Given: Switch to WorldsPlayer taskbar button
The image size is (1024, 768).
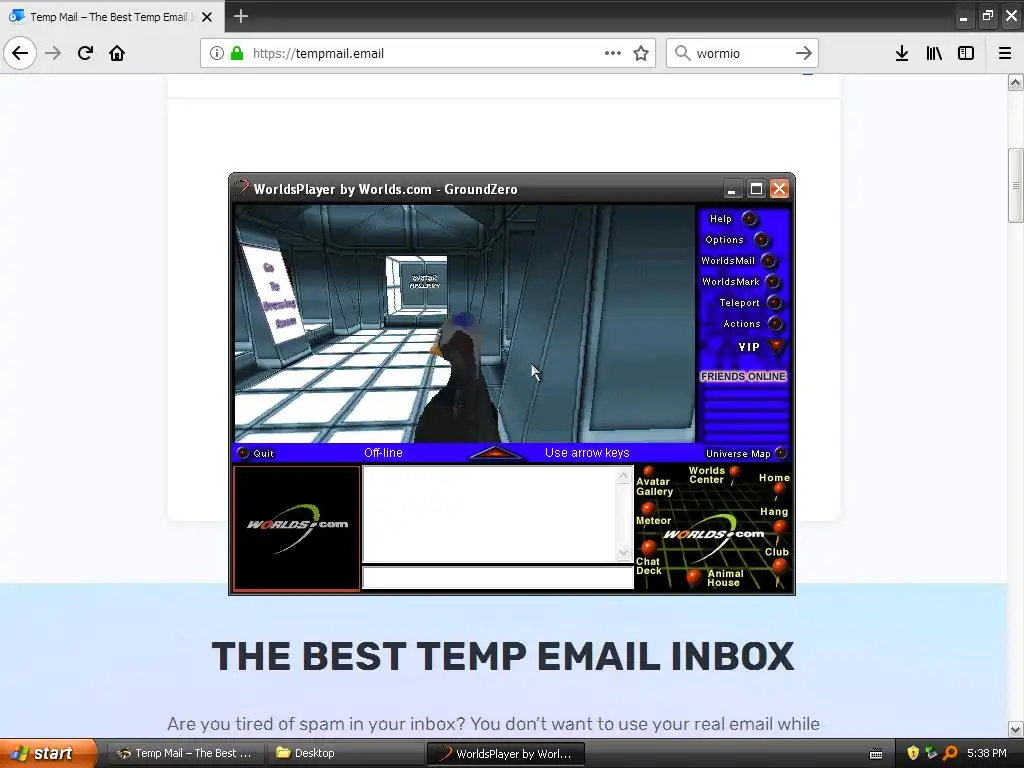Looking at the screenshot, I should [505, 753].
